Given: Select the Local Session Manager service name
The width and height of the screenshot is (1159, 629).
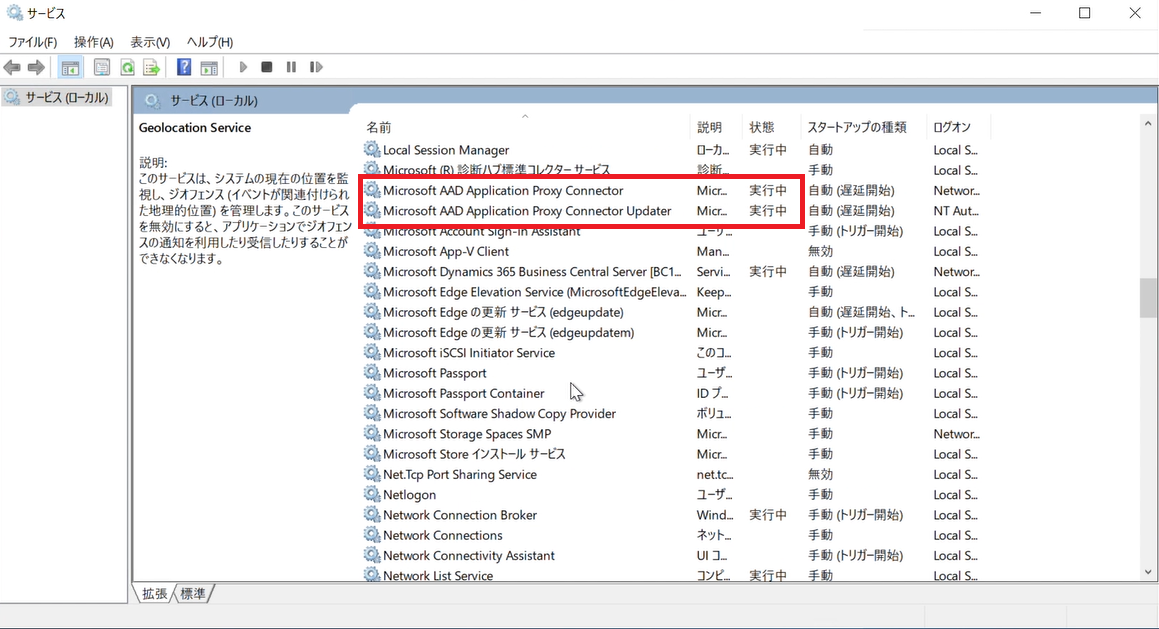Looking at the screenshot, I should pos(446,150).
